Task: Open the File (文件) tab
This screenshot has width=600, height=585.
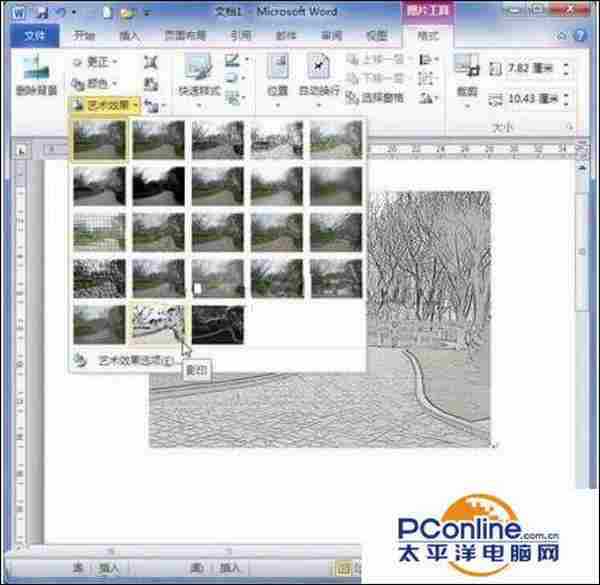Action: click(x=35, y=36)
